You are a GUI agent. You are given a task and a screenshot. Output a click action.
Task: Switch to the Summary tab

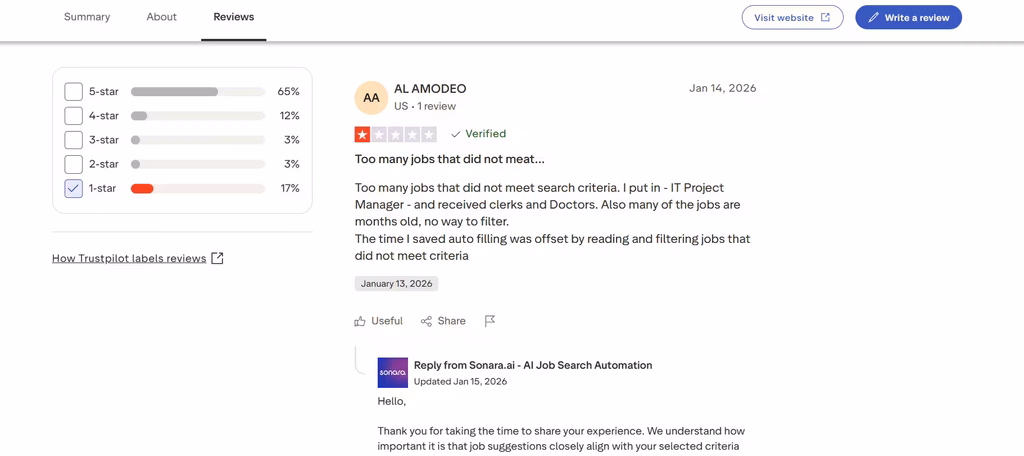pyautogui.click(x=87, y=17)
